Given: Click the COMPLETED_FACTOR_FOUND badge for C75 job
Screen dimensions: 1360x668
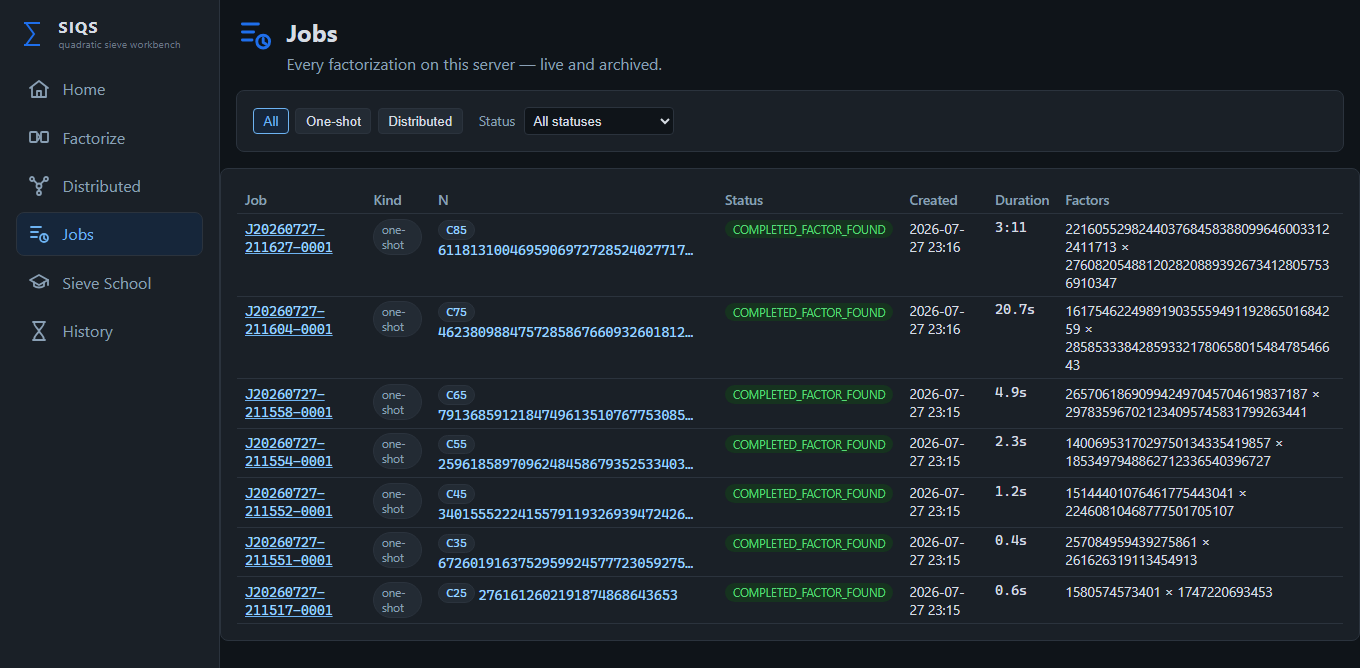Looking at the screenshot, I should (809, 312).
